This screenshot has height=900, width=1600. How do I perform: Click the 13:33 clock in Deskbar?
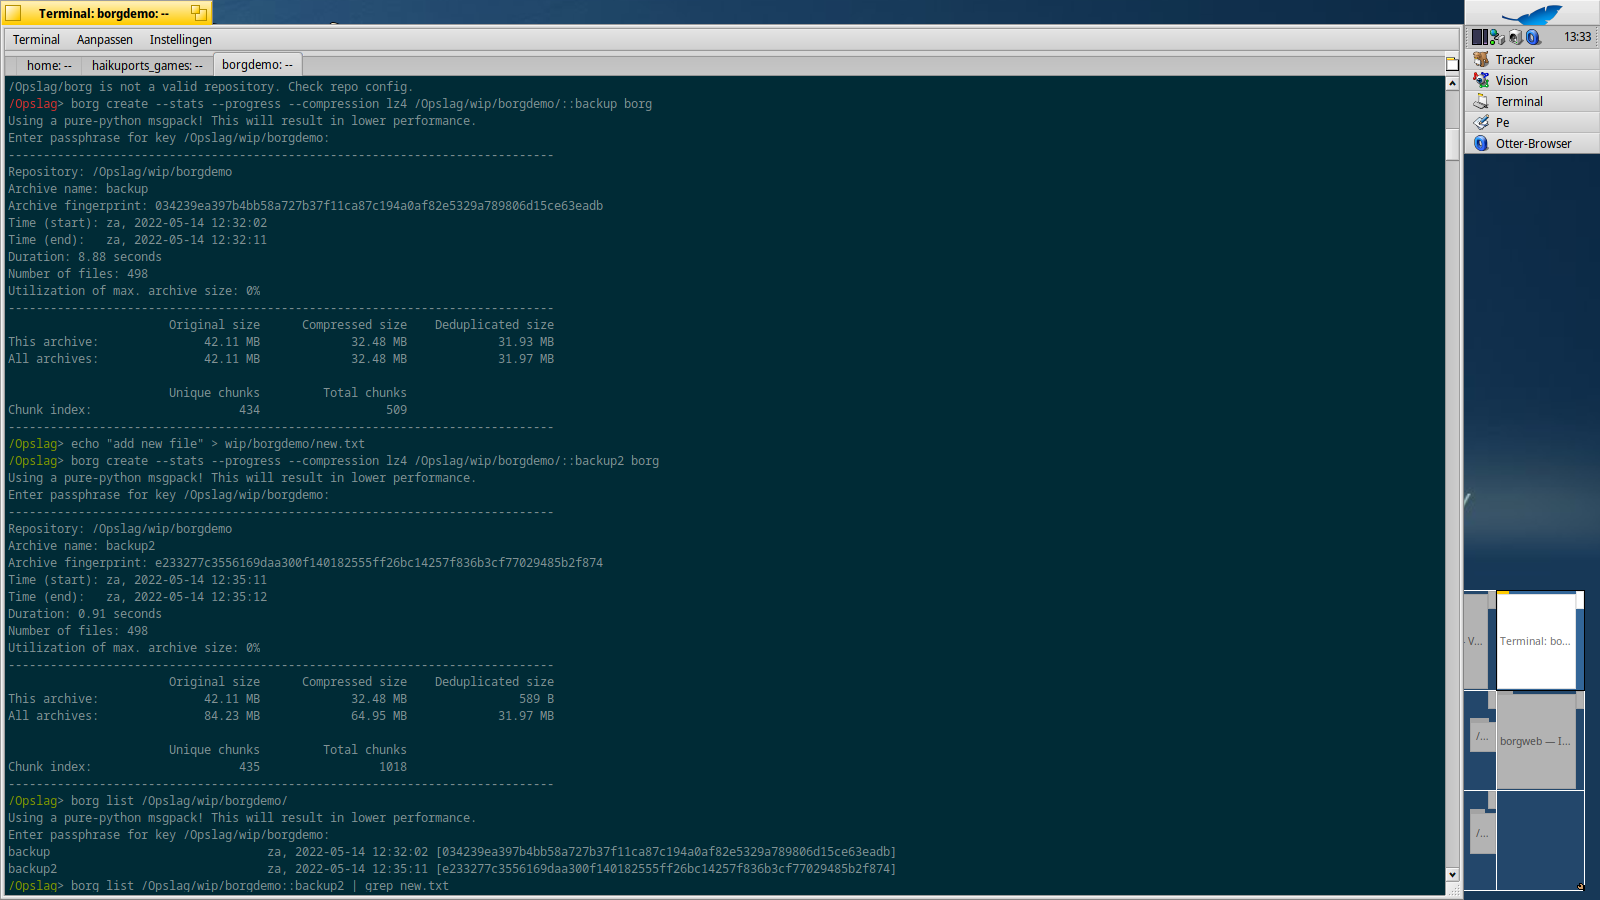(1577, 37)
